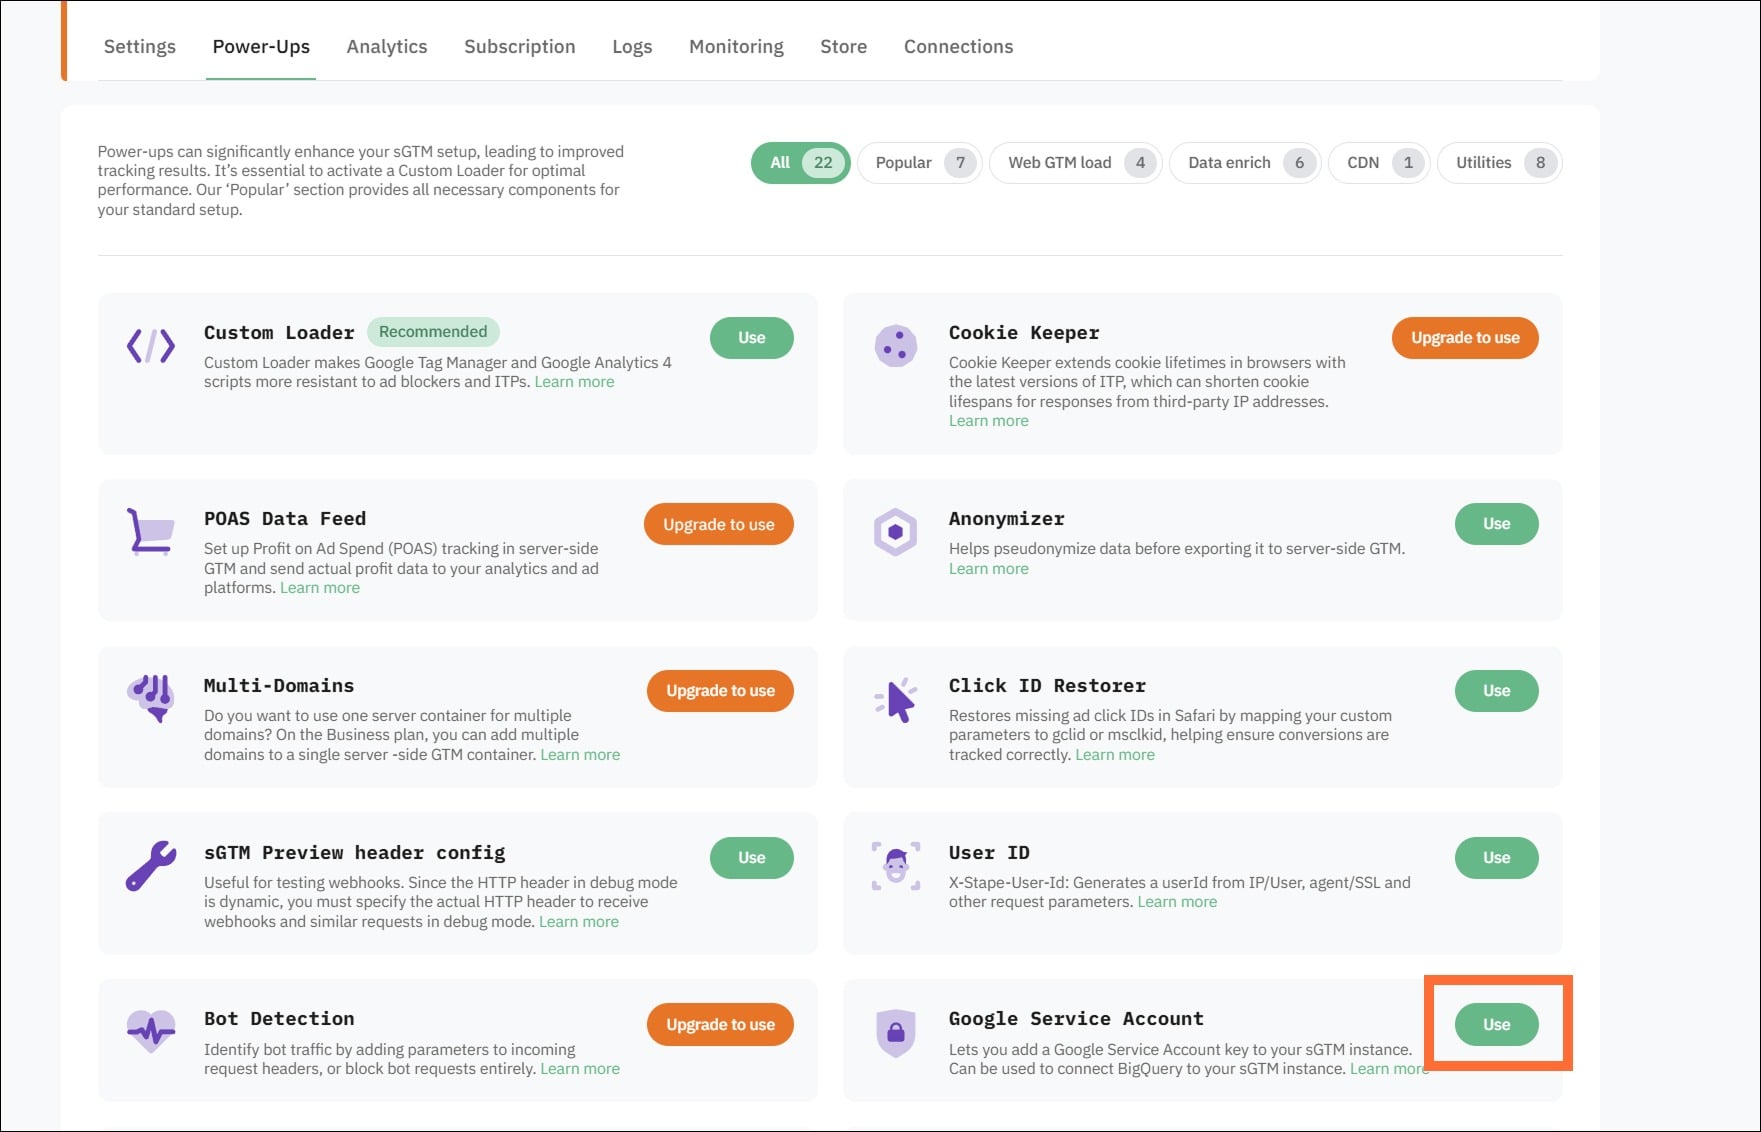
Task: Open Learn more for Cookie Keeper
Action: [989, 421]
